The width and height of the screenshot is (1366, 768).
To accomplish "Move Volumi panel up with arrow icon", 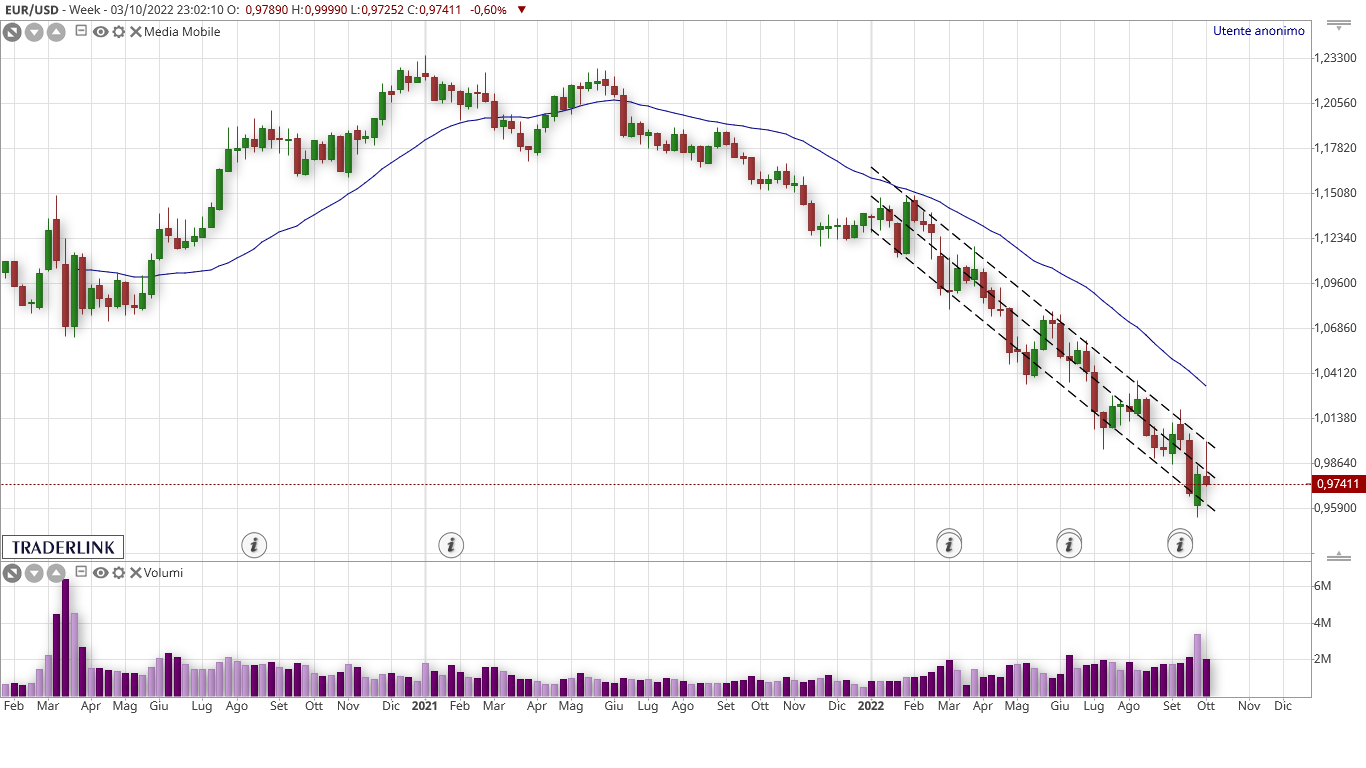I will (x=56, y=573).
